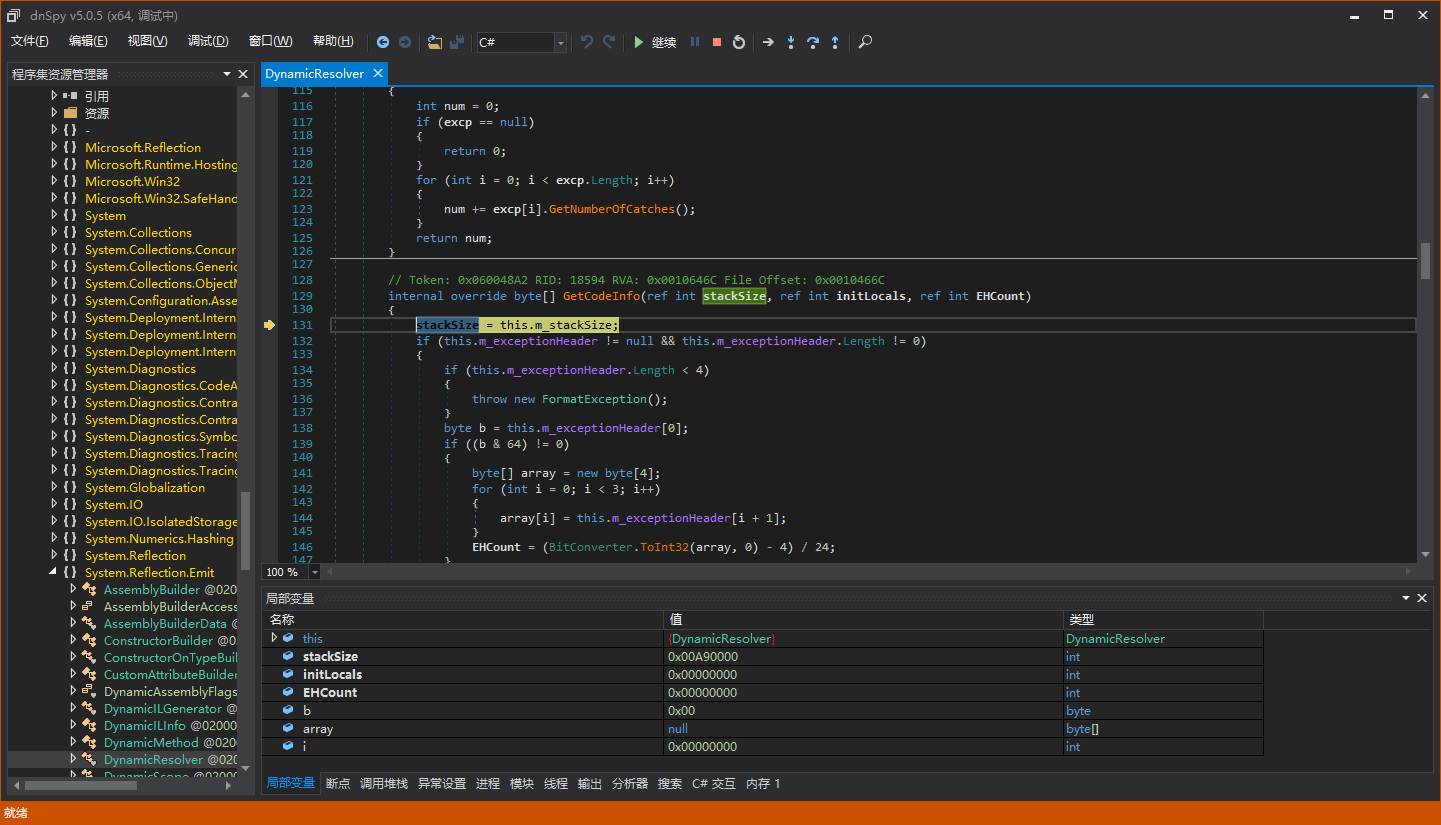The width and height of the screenshot is (1441, 825).
Task: Expand the 'this' variable in locals
Action: pos(275,638)
